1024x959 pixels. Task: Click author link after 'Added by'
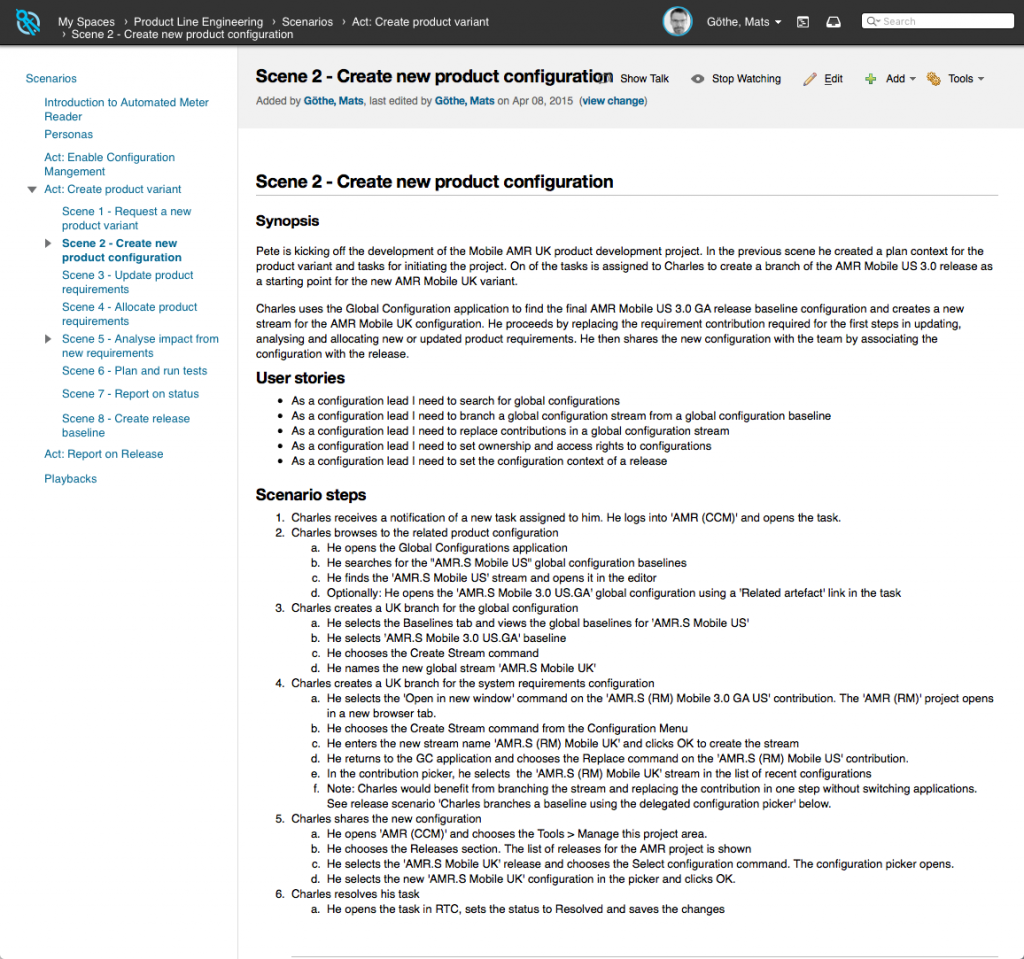pos(334,101)
